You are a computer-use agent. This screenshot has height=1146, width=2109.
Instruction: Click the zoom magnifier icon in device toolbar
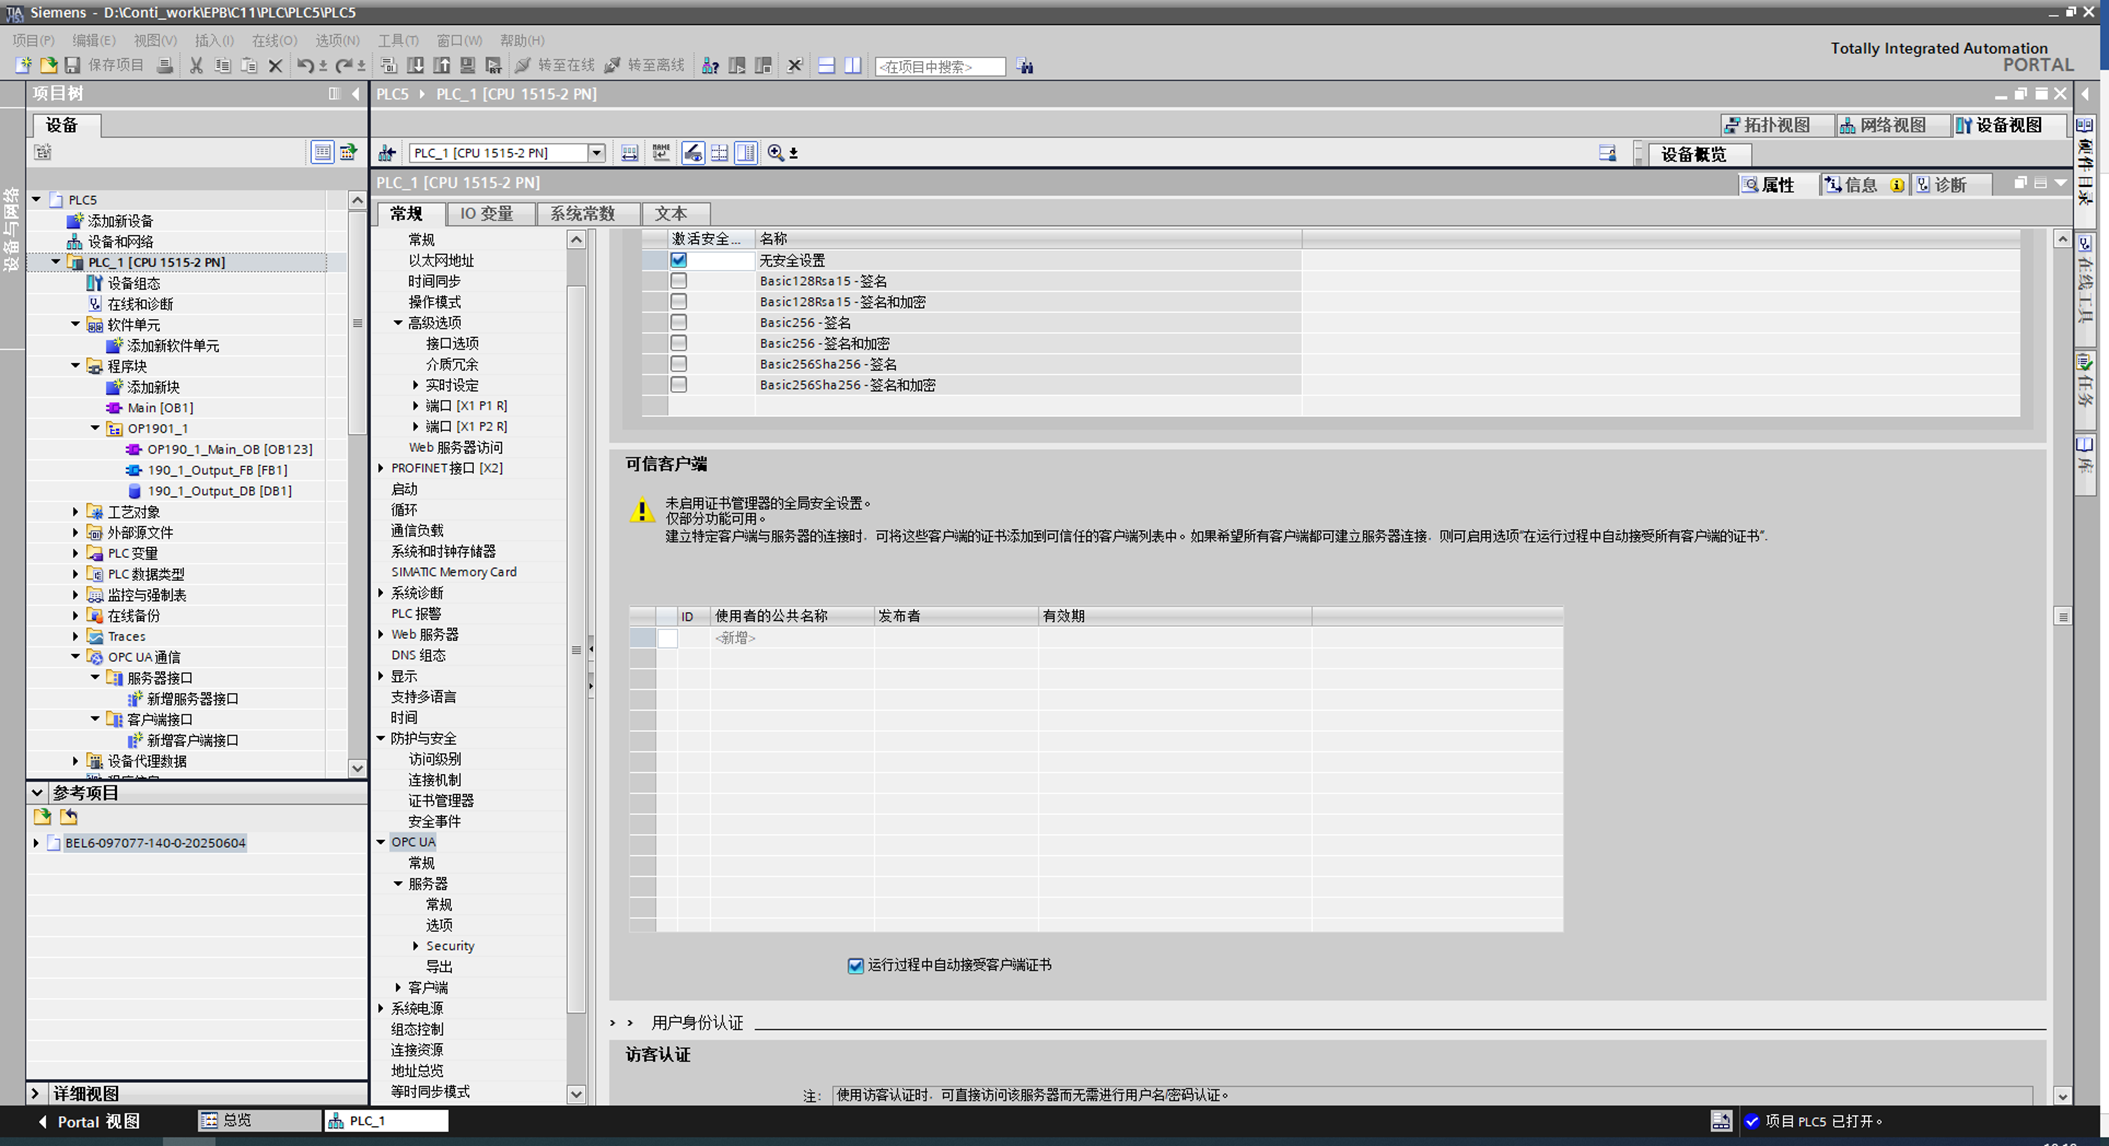coord(776,153)
